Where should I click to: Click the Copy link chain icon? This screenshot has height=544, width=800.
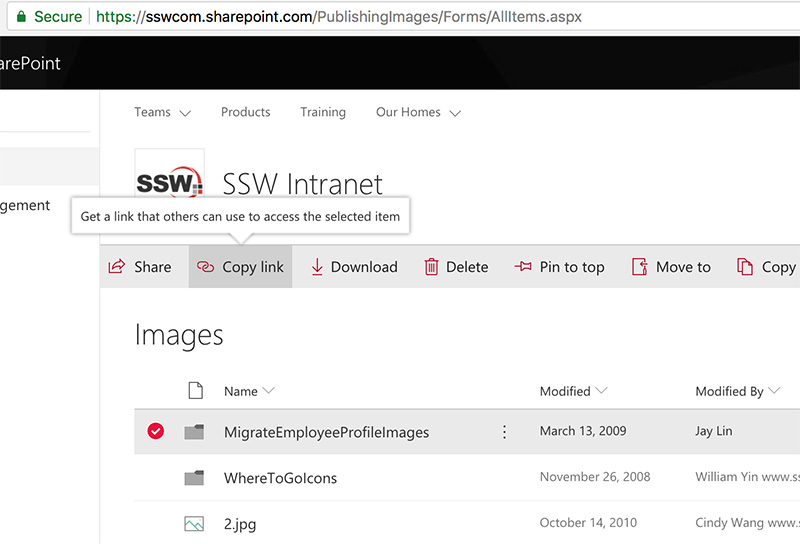point(206,267)
